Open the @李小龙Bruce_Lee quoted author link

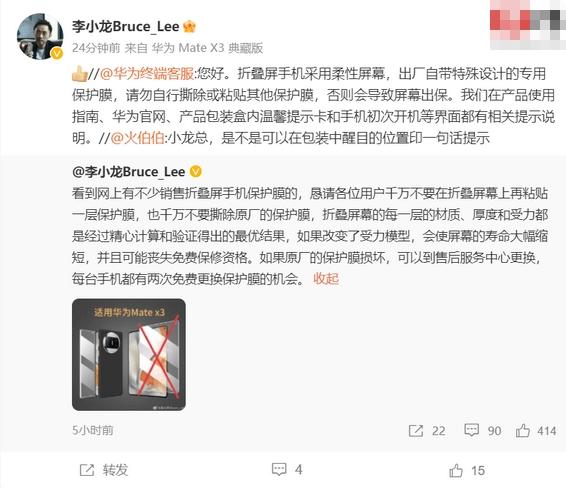[129, 172]
